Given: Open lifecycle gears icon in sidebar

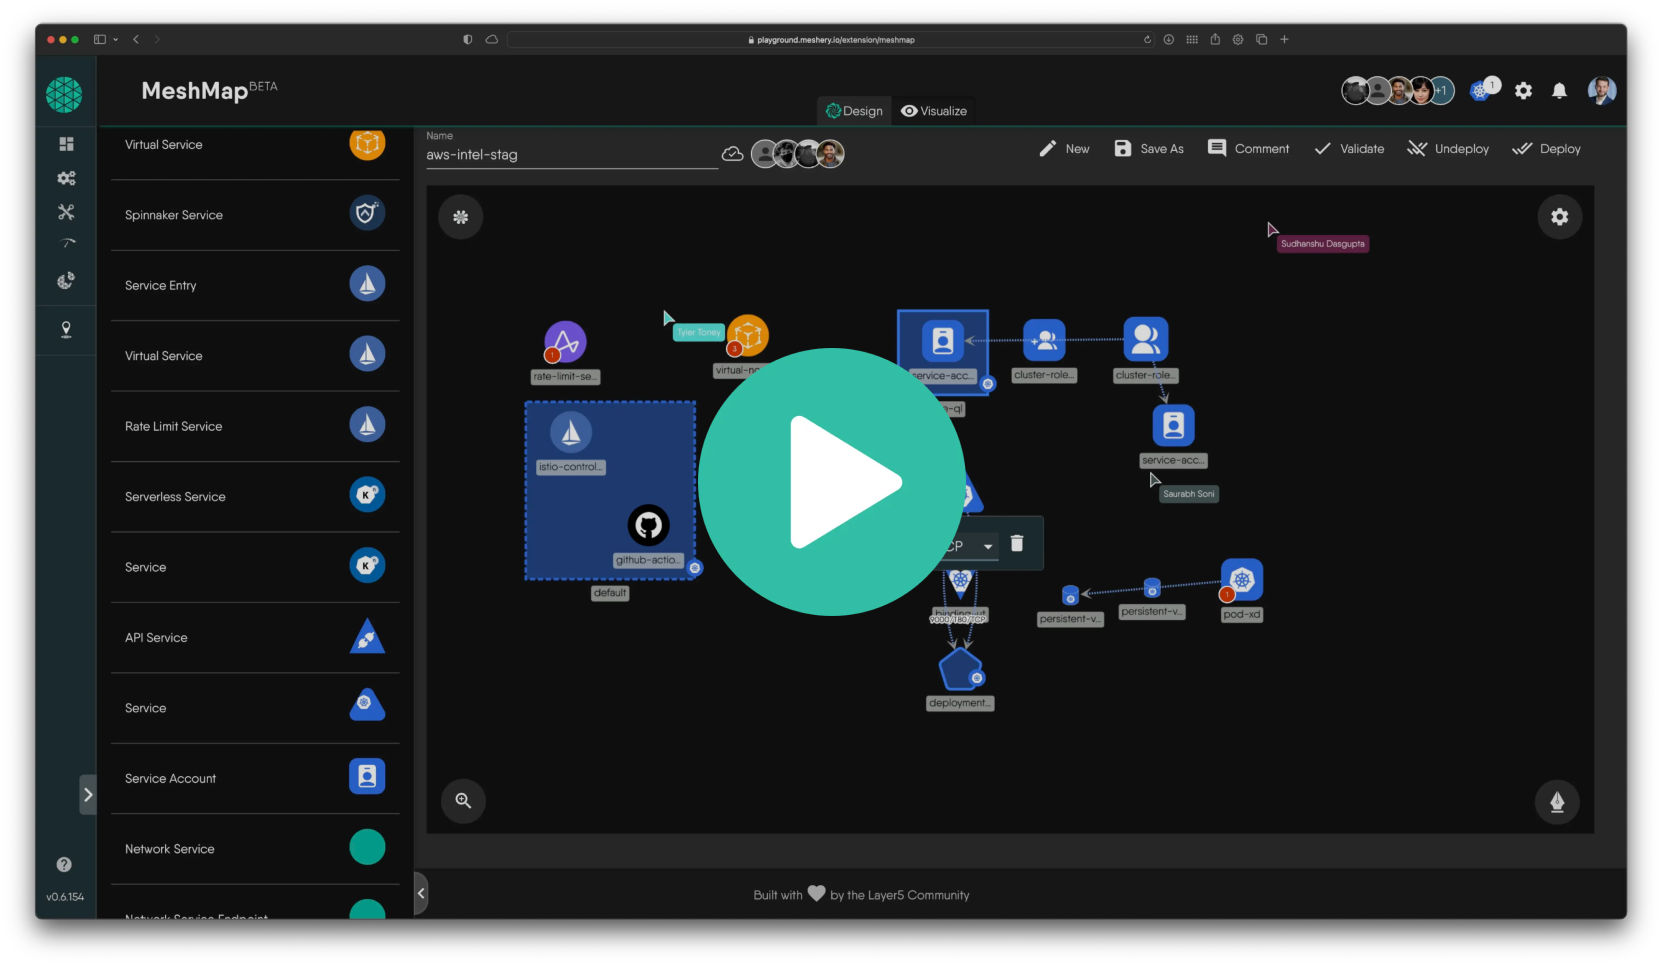Looking at the screenshot, I should [66, 178].
